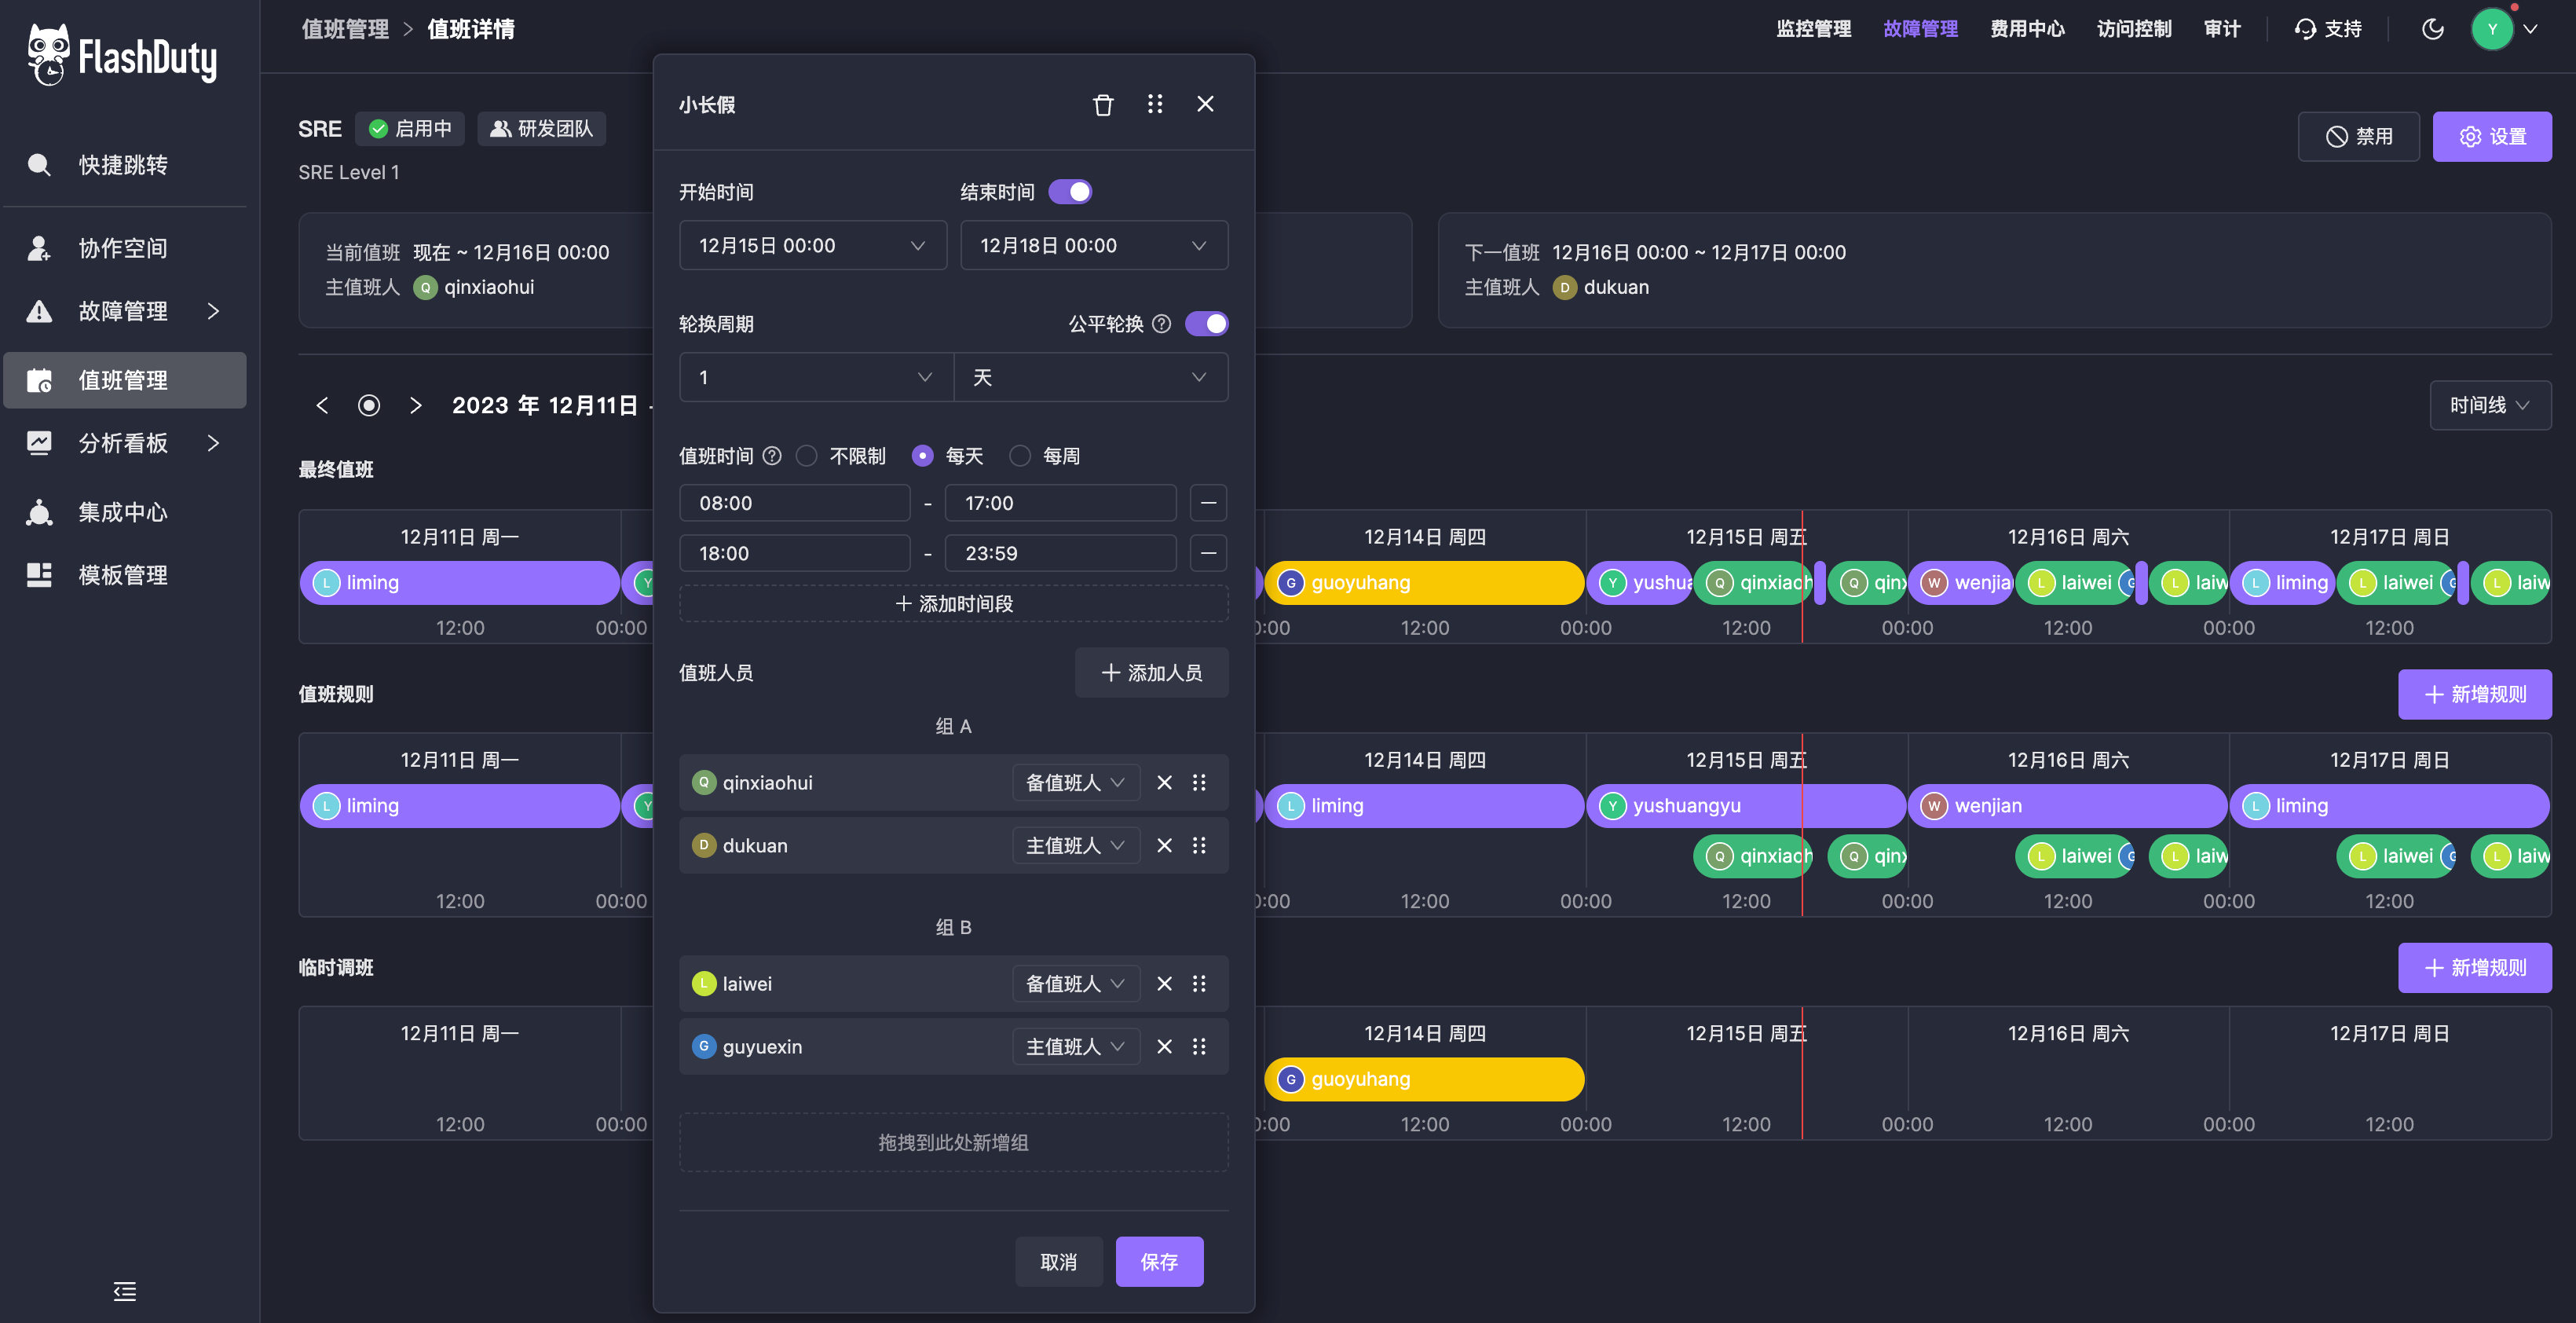Select the 快捷跳转 search icon in sidebar
This screenshot has height=1323, width=2576.
point(39,165)
